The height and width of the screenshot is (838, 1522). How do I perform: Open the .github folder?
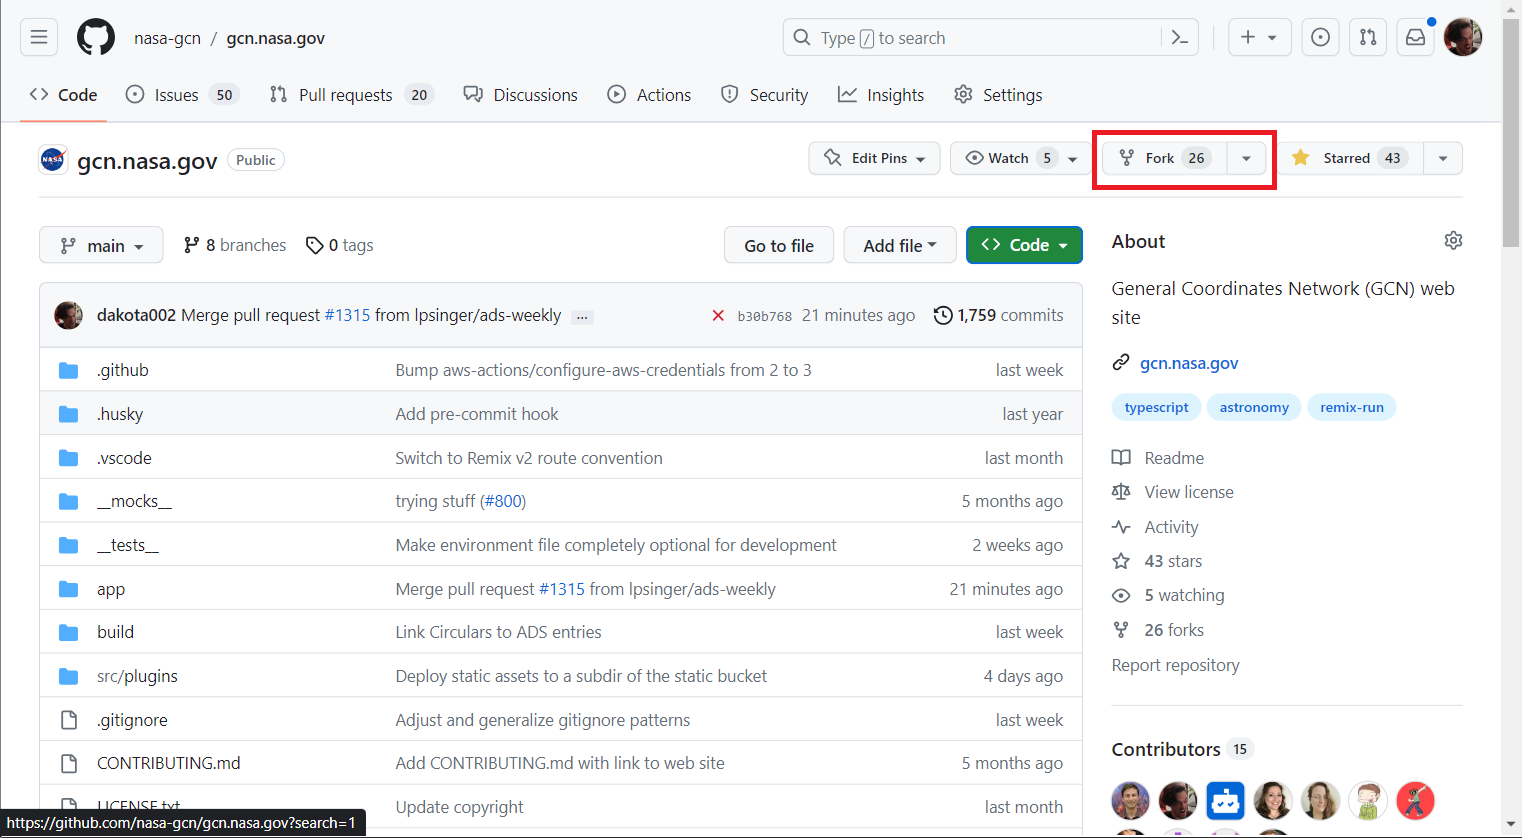point(123,370)
